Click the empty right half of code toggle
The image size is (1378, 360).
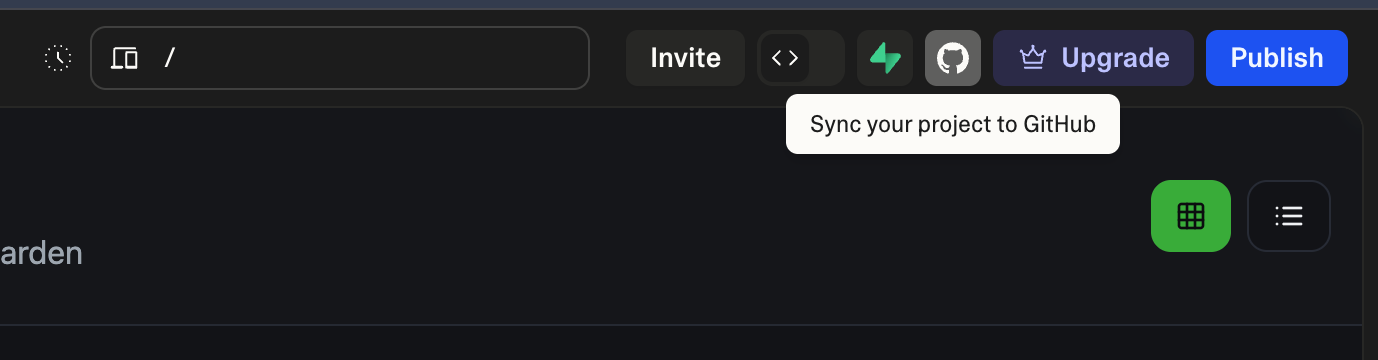point(826,58)
